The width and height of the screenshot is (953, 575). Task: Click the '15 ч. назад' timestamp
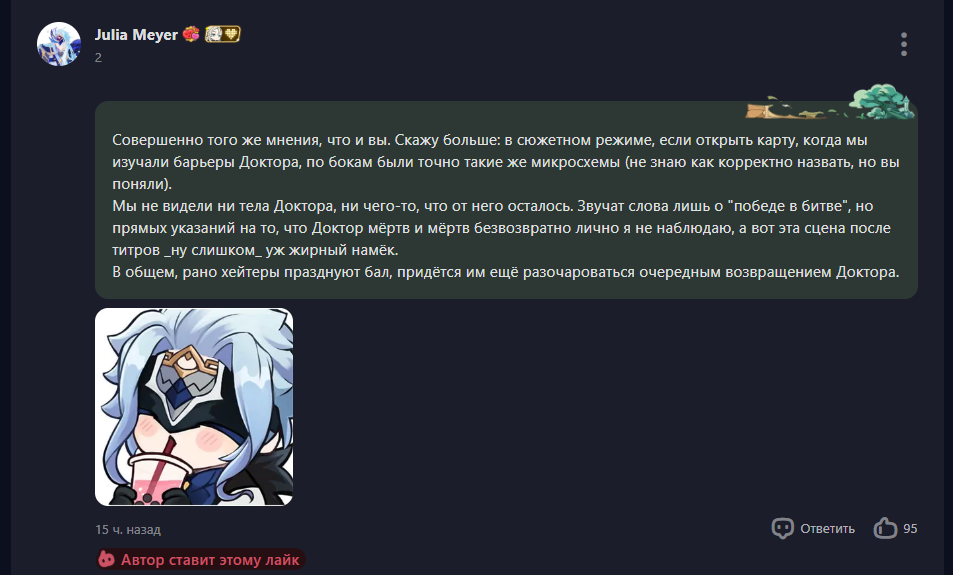[128, 529]
